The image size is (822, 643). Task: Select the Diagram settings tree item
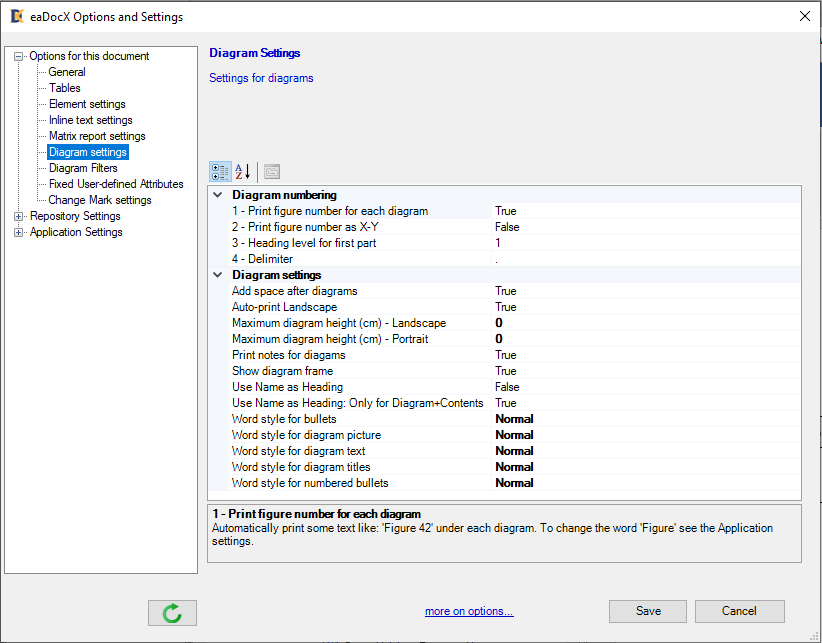[x=88, y=152]
